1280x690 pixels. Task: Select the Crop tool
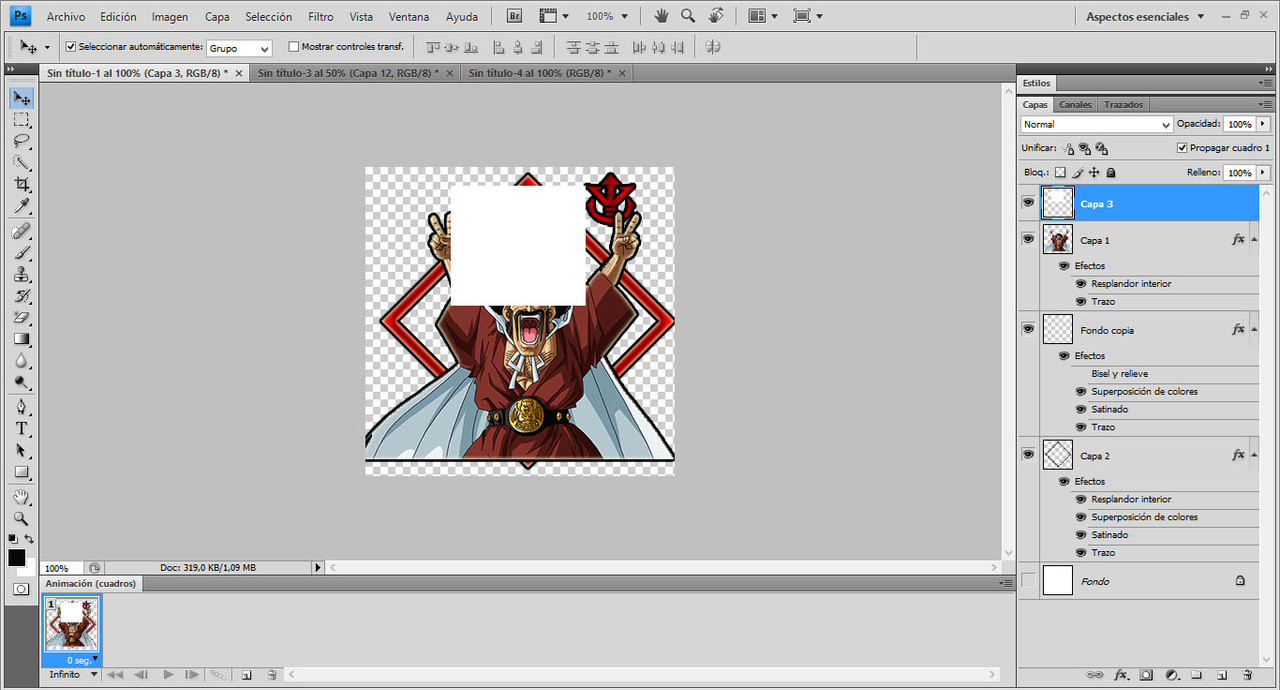pos(21,184)
